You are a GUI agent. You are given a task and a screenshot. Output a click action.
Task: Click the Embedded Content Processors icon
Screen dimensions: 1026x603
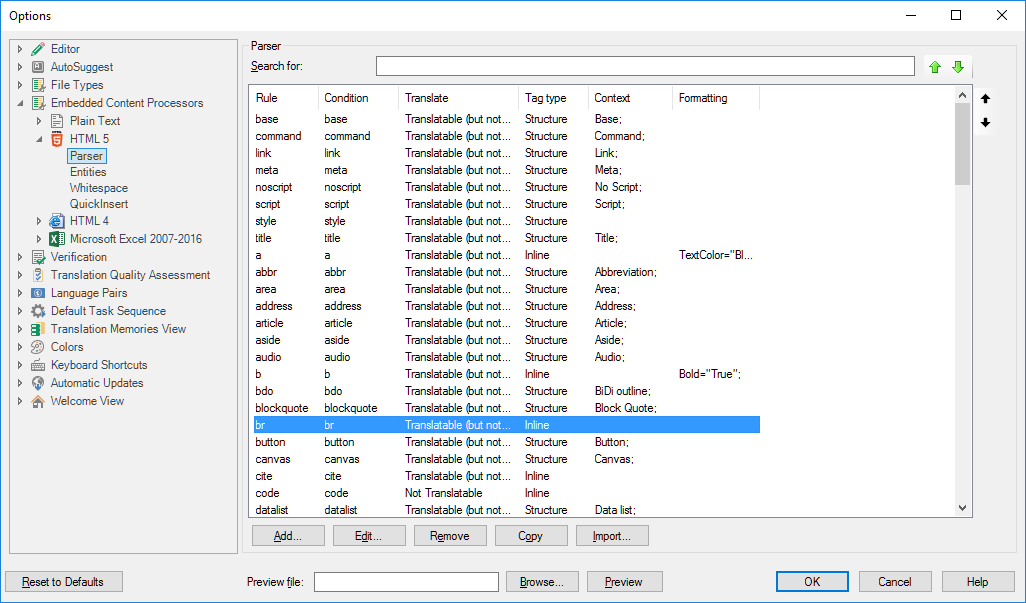[38, 103]
